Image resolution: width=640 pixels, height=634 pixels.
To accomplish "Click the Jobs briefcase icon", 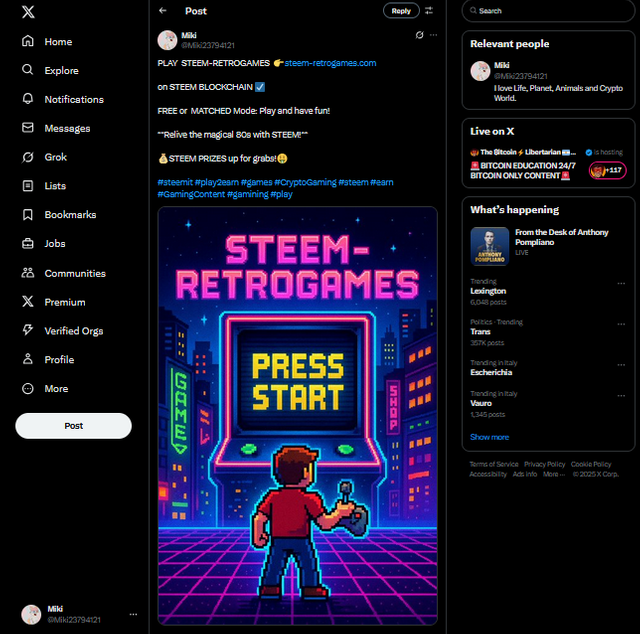I will (x=28, y=244).
